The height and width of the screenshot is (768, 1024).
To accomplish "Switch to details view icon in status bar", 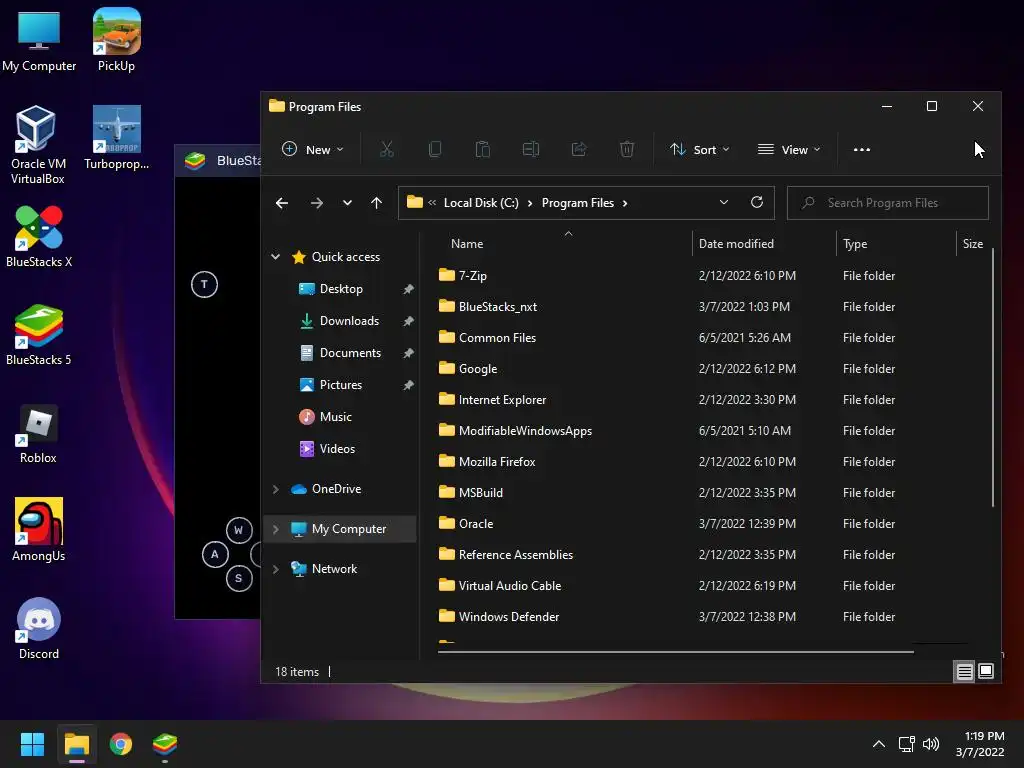I will tap(965, 671).
